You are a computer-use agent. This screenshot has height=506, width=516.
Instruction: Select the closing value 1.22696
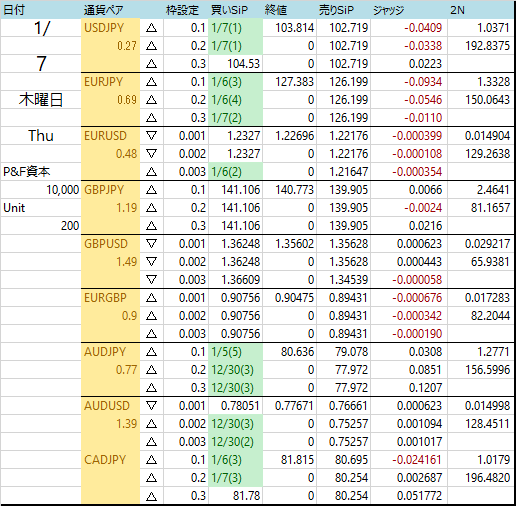295,136
